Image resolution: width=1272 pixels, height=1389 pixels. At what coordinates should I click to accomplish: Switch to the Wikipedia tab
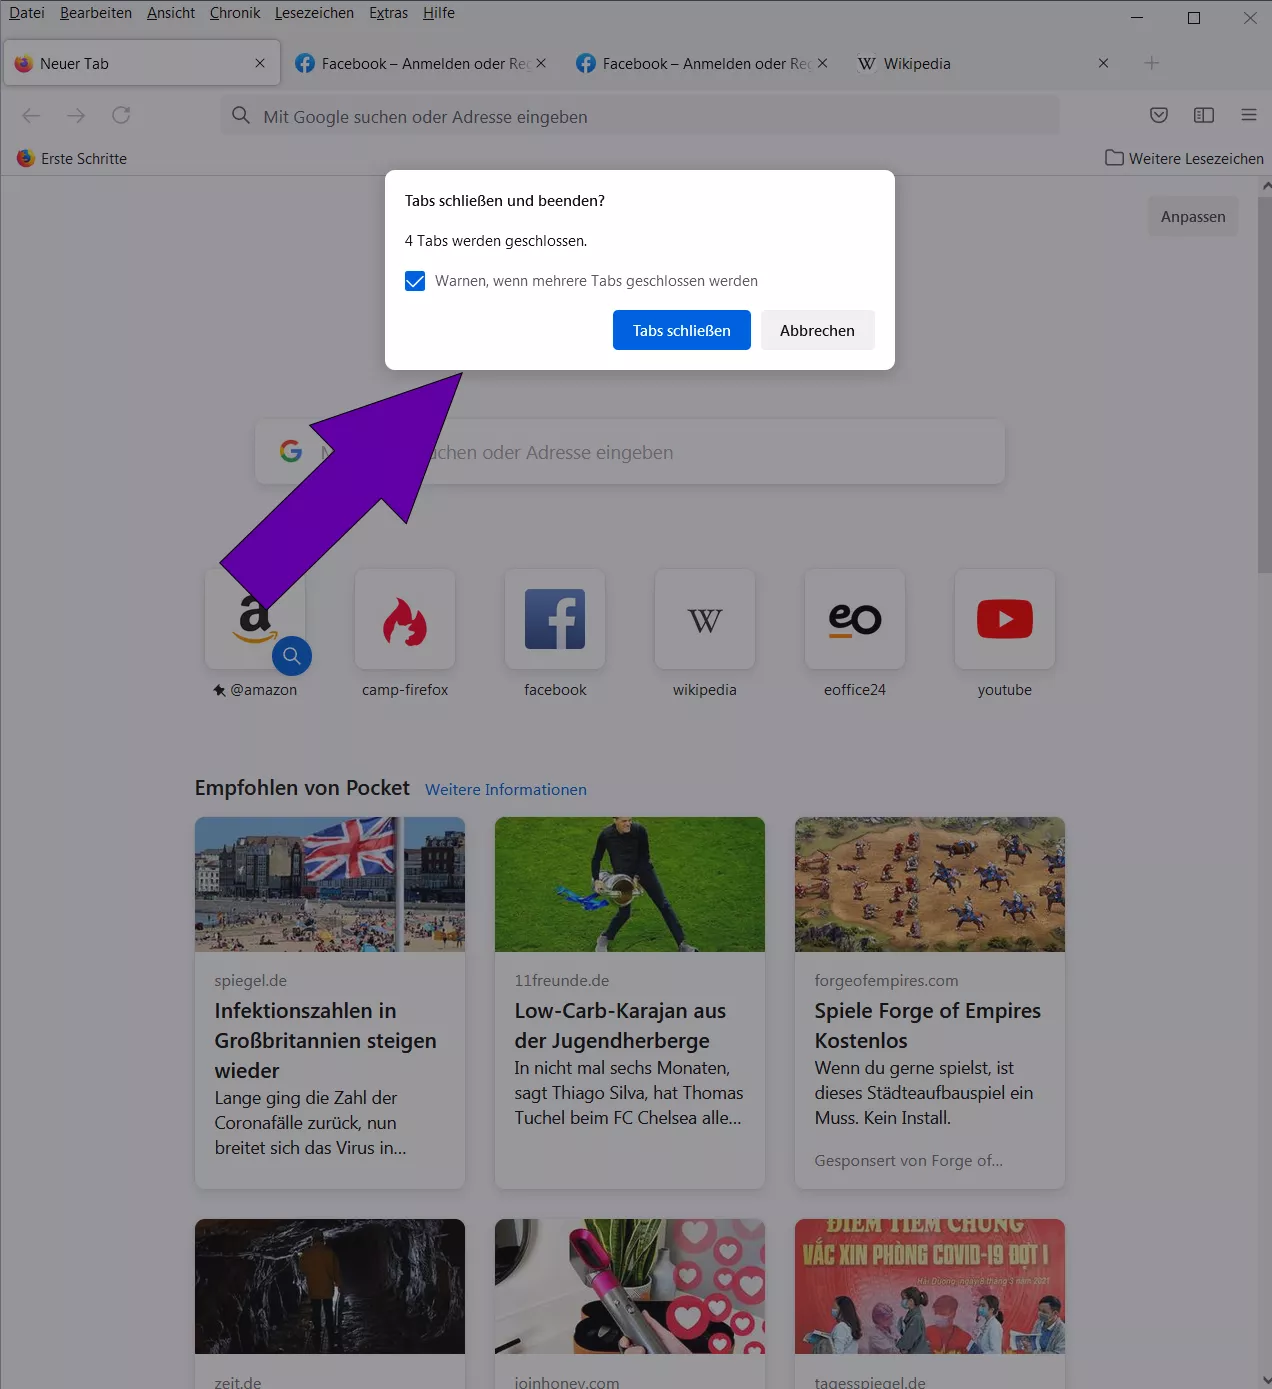coord(983,63)
